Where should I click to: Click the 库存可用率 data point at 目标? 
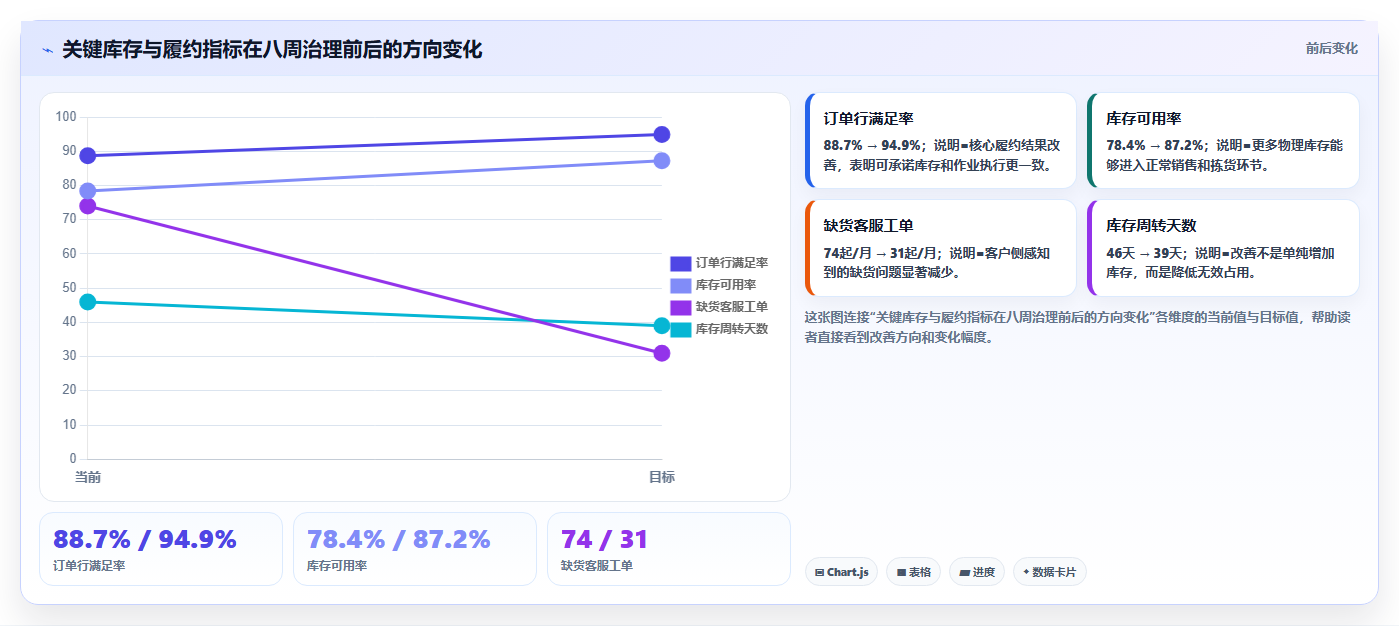[662, 161]
